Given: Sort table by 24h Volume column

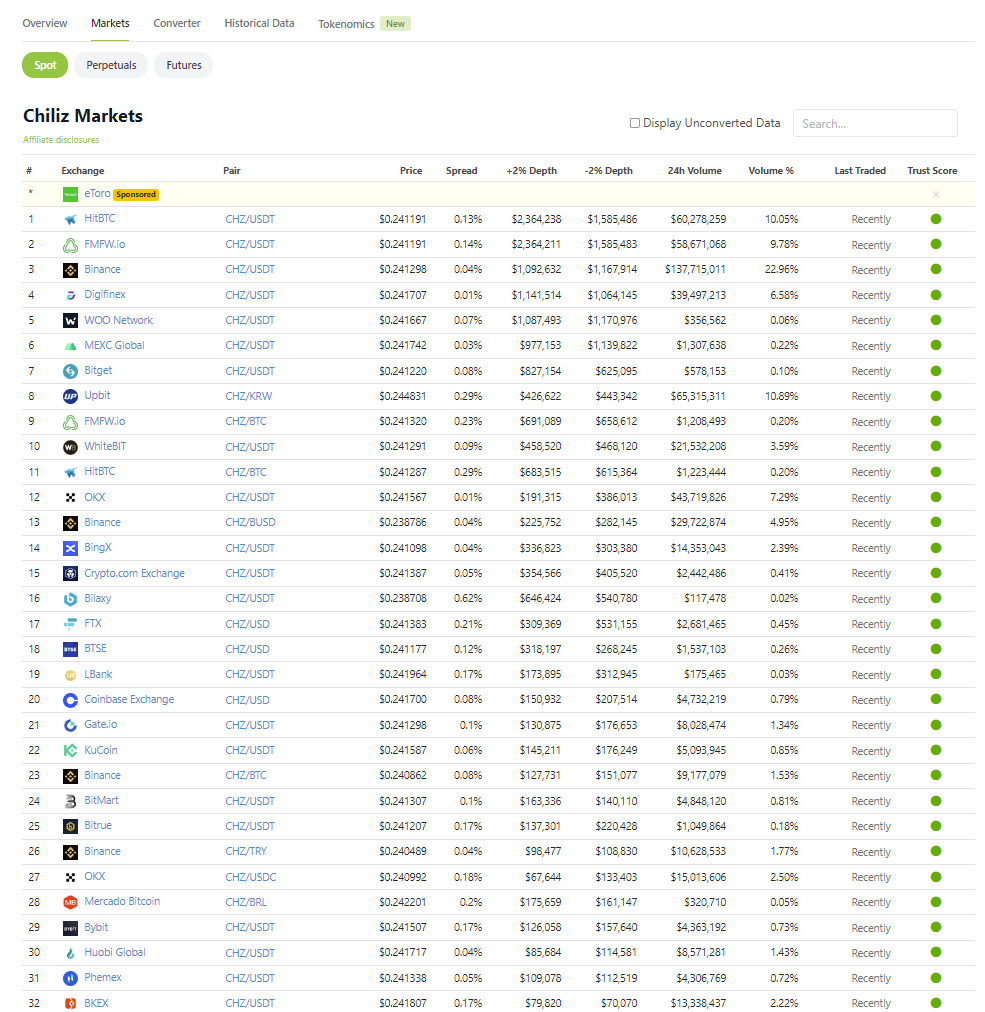Looking at the screenshot, I should 694,171.
